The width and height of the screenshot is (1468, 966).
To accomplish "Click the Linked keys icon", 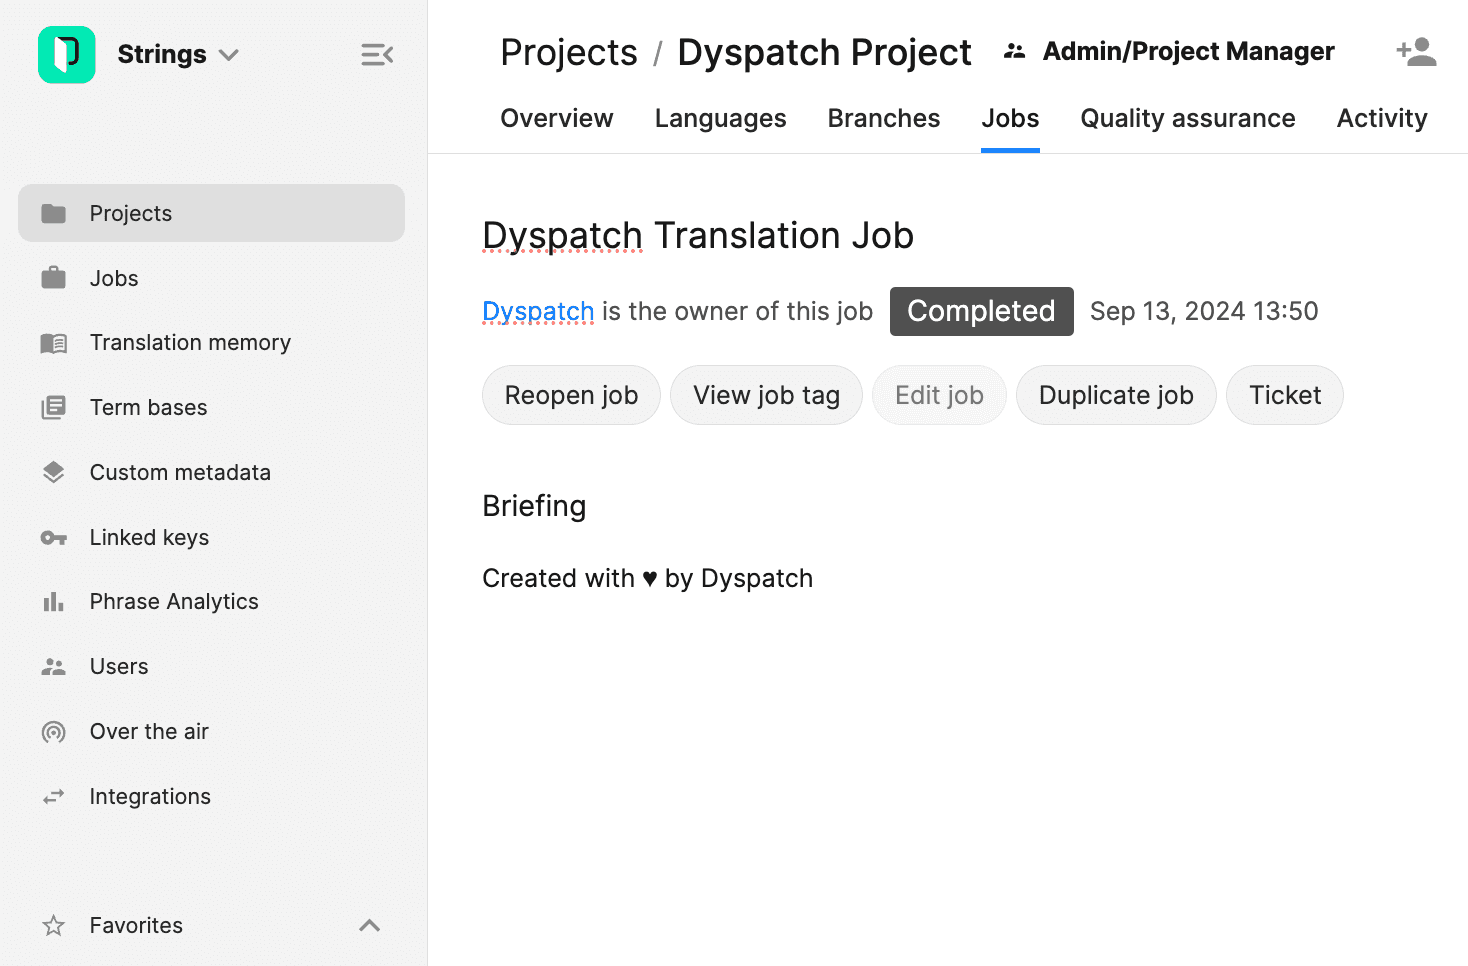I will click(x=52, y=537).
